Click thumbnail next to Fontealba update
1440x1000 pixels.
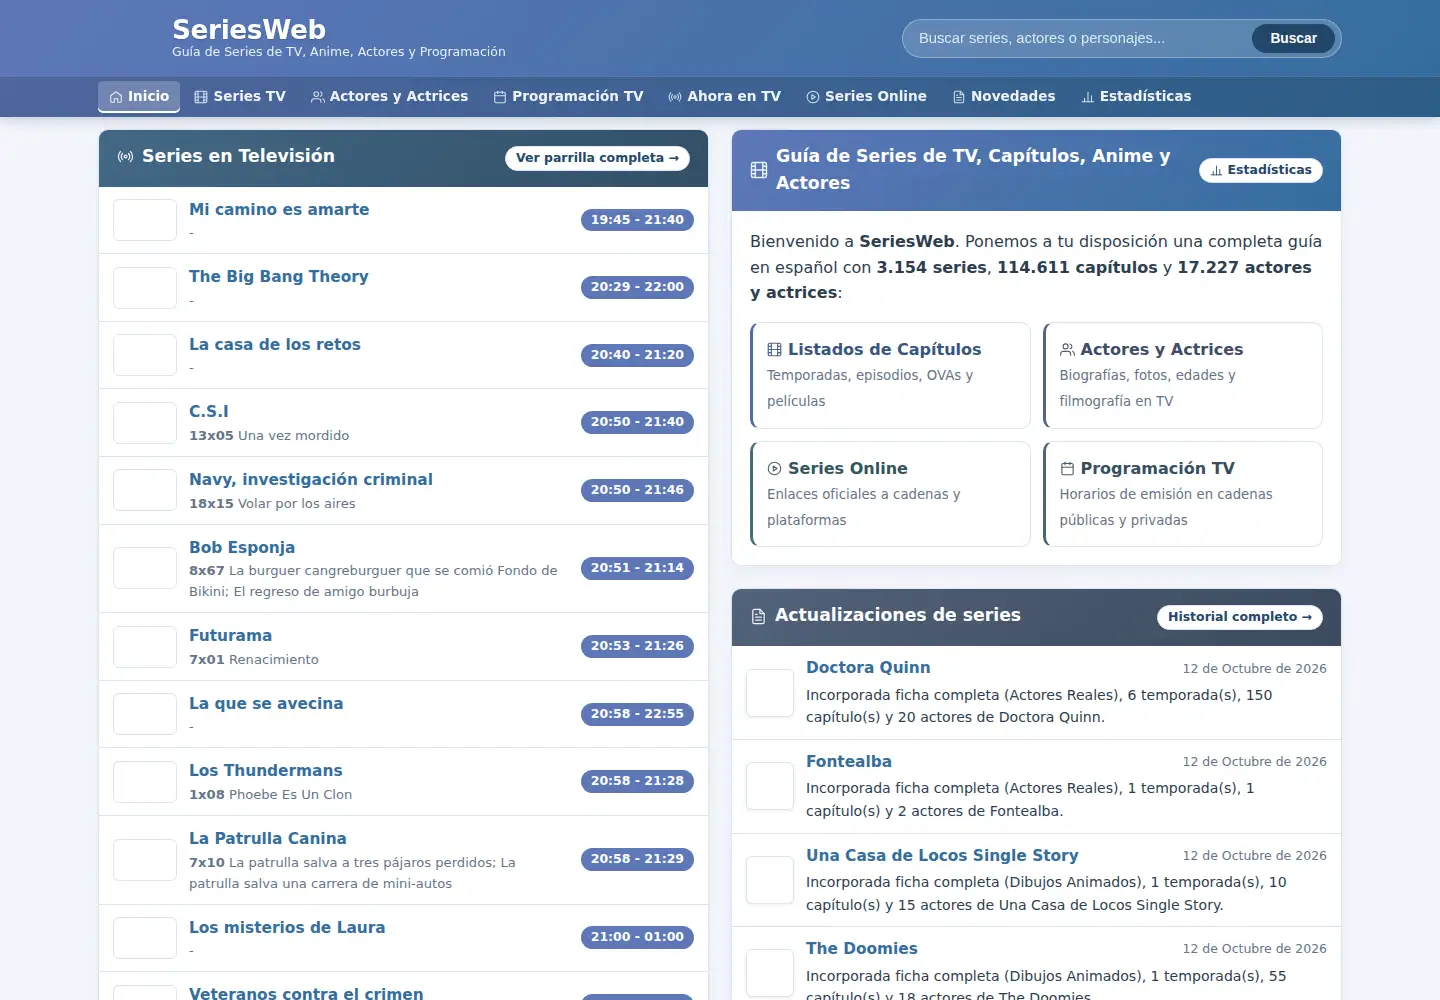(x=770, y=786)
